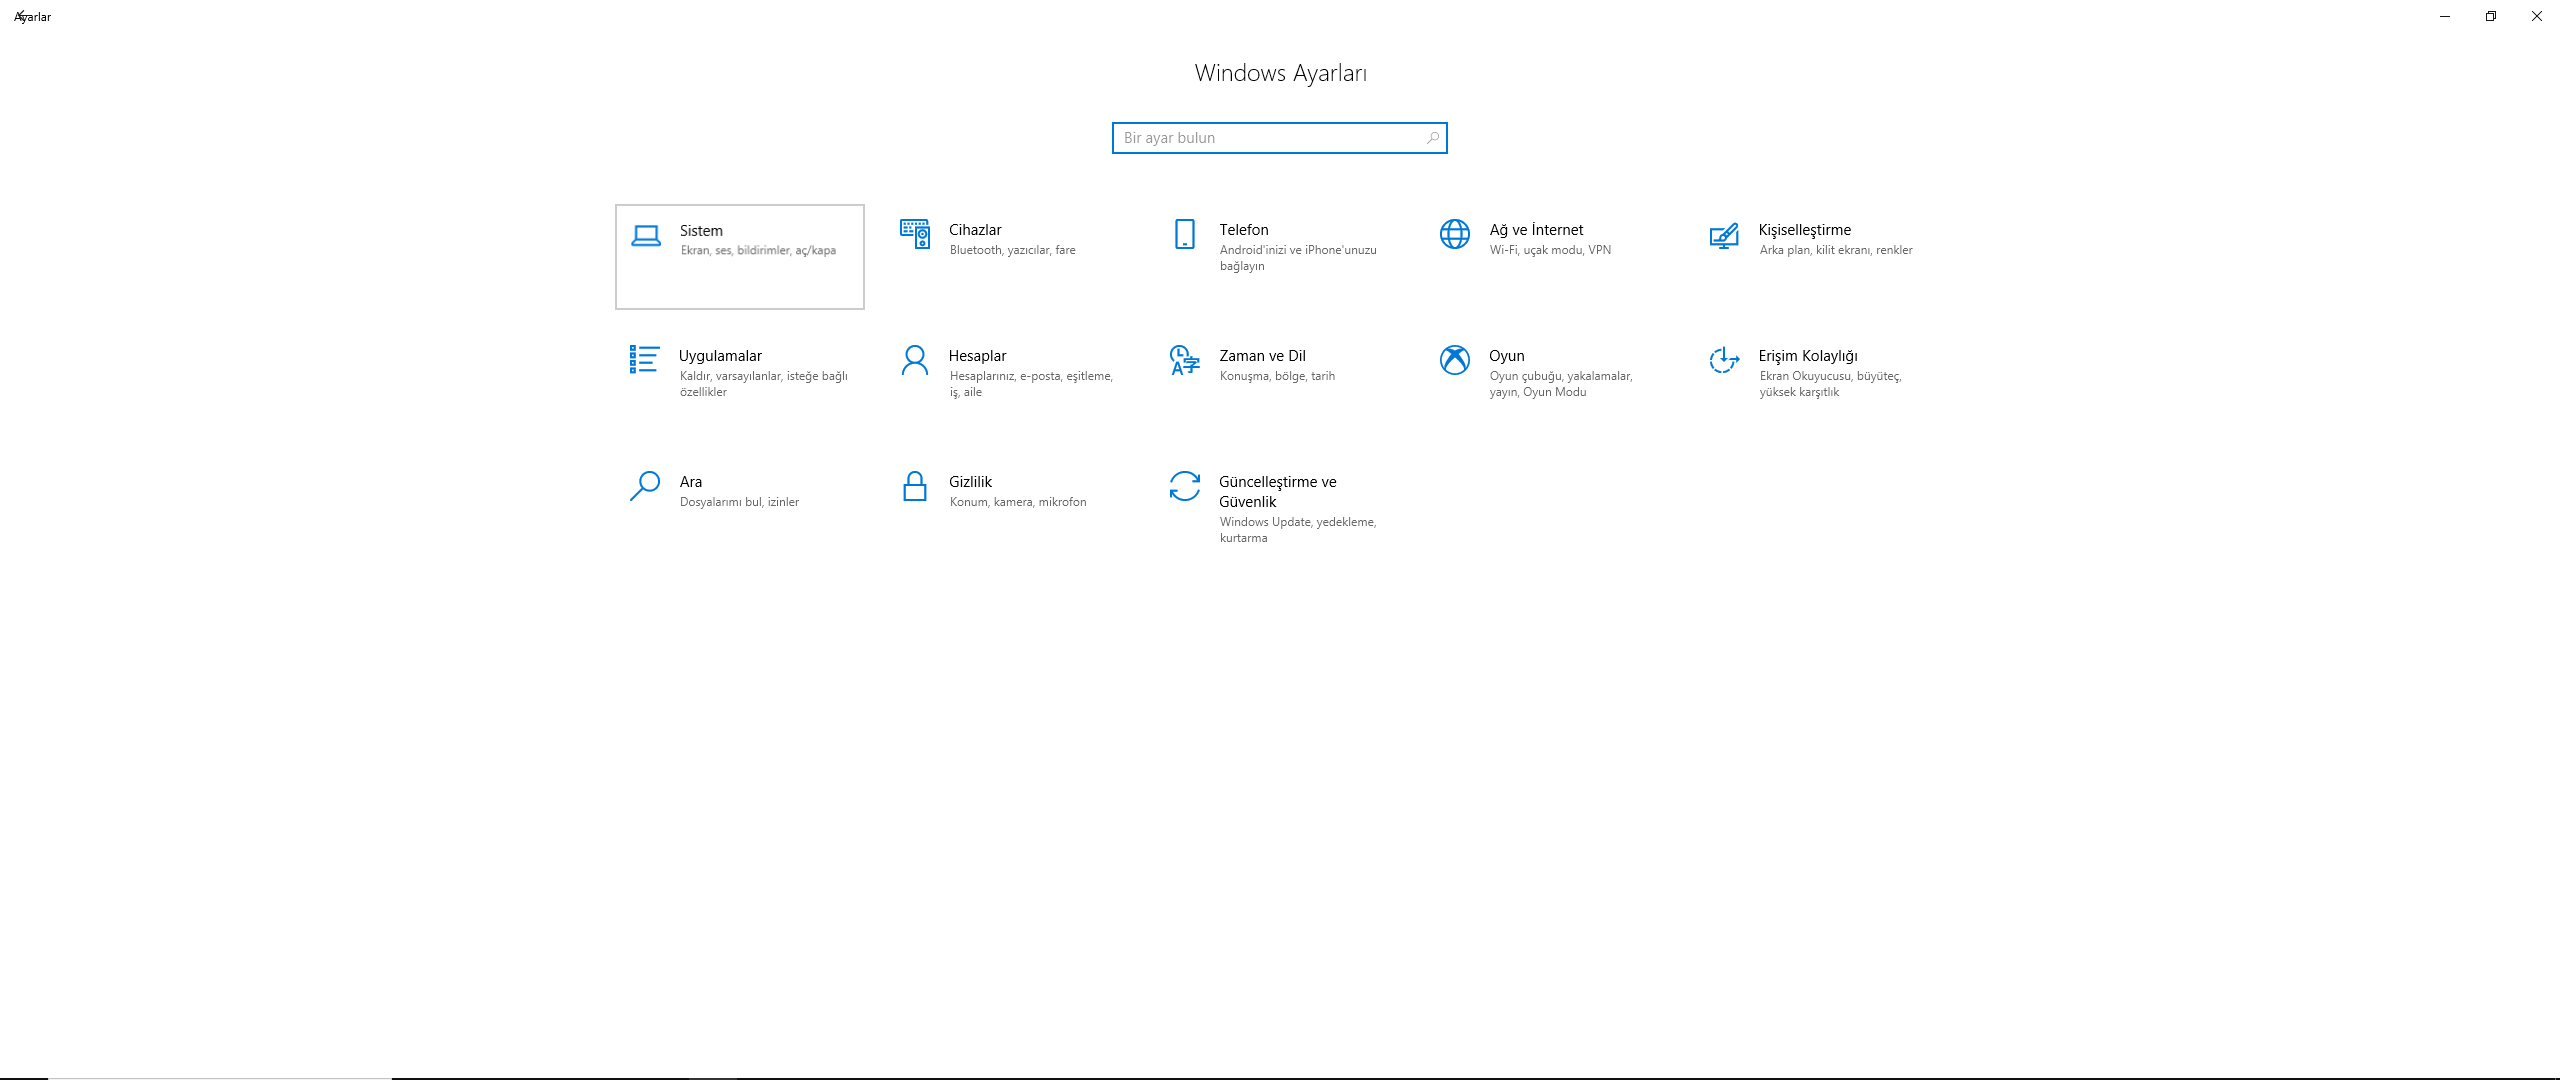Click the Gizlilik padlock icon
2560x1080 pixels.
tap(915, 486)
